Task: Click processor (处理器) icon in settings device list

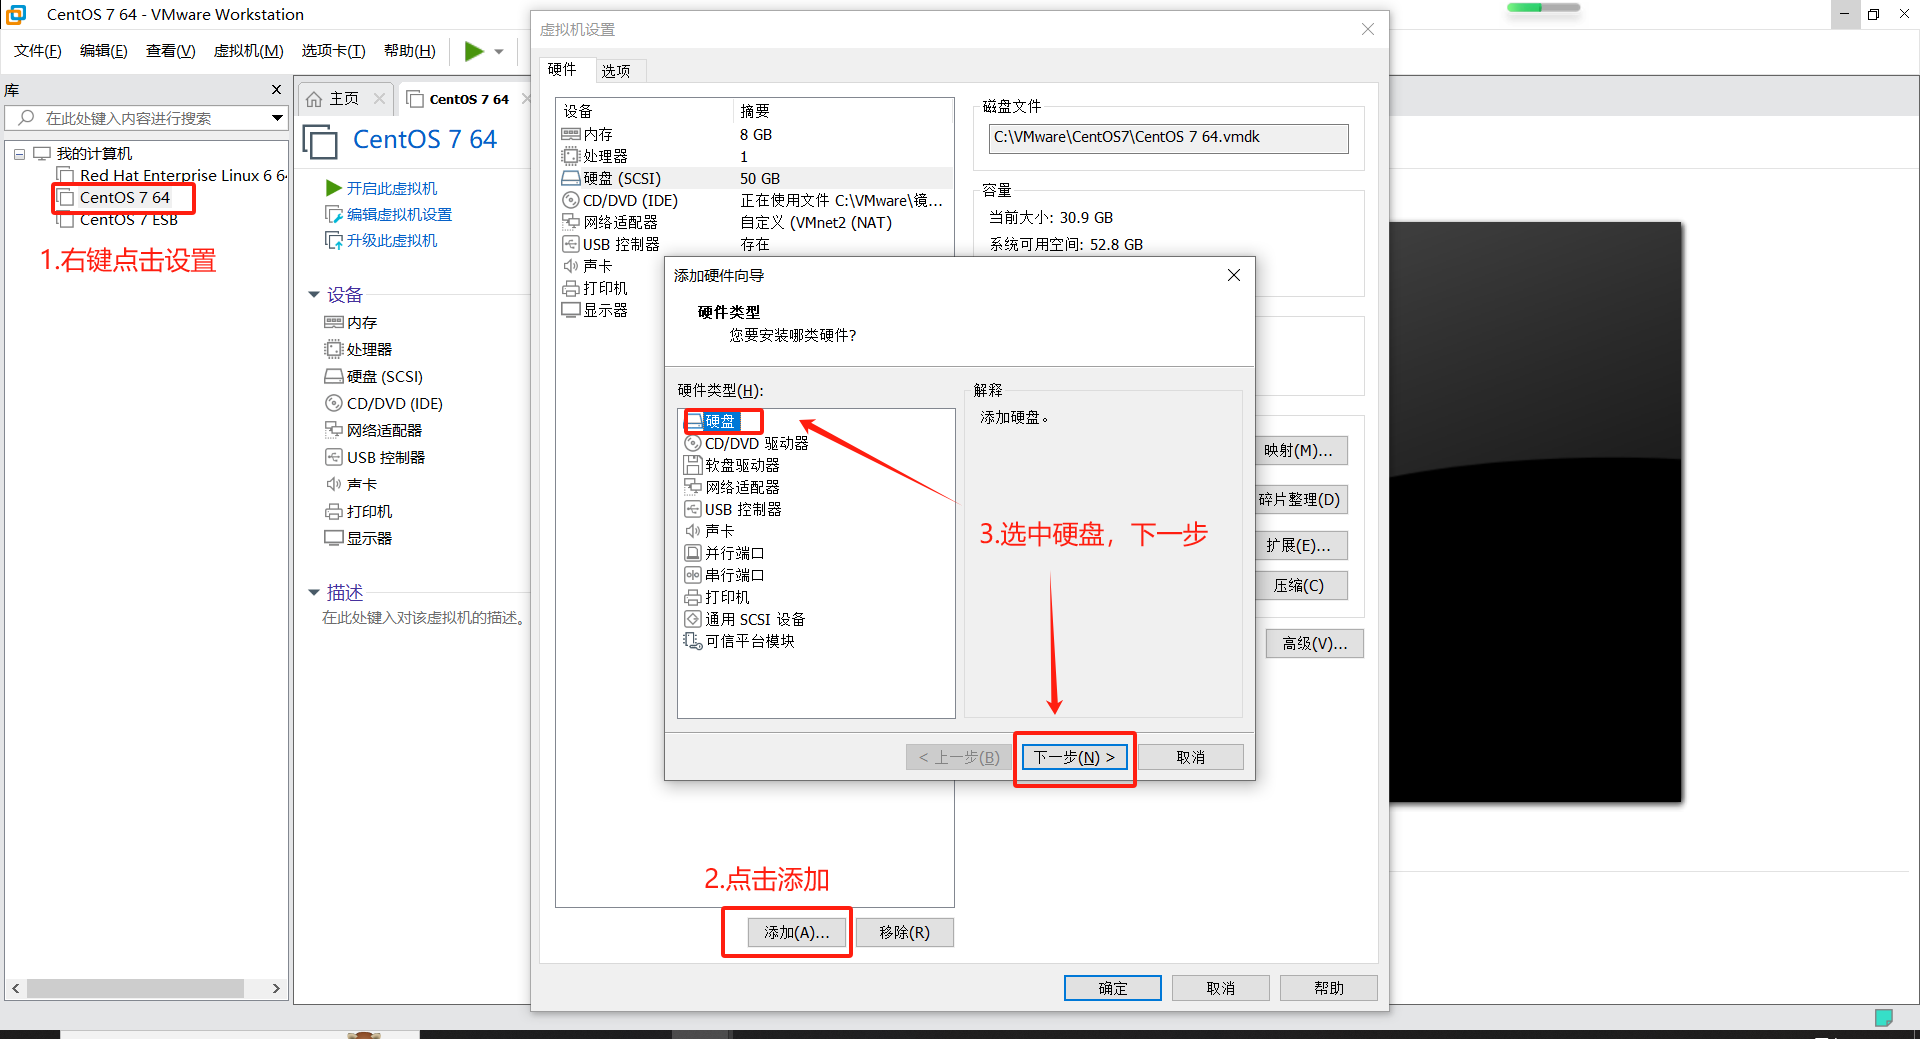Action: coord(571,156)
